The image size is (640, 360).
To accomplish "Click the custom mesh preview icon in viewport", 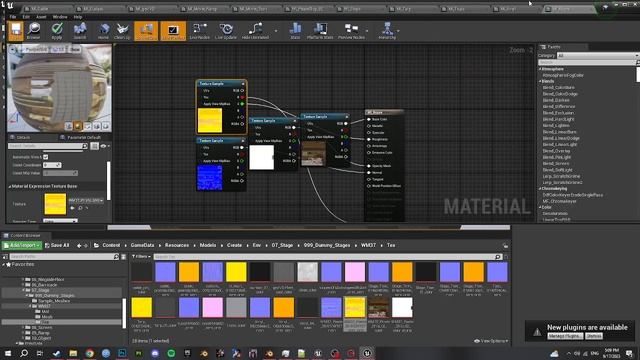I will (106, 126).
